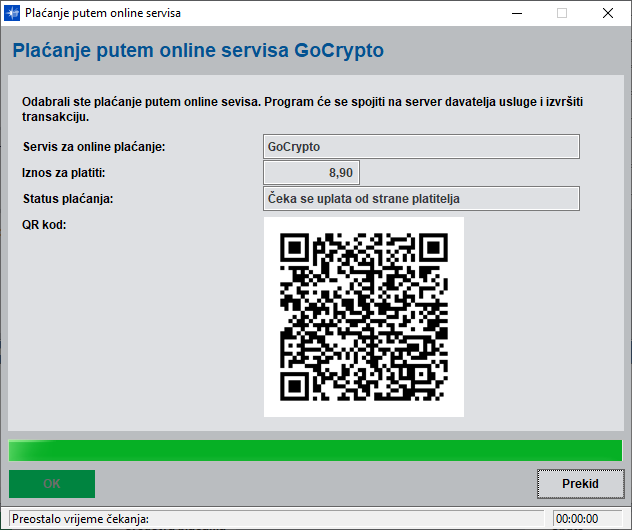This screenshot has width=632, height=530.
Task: Close the payment dialog window
Action: point(608,13)
